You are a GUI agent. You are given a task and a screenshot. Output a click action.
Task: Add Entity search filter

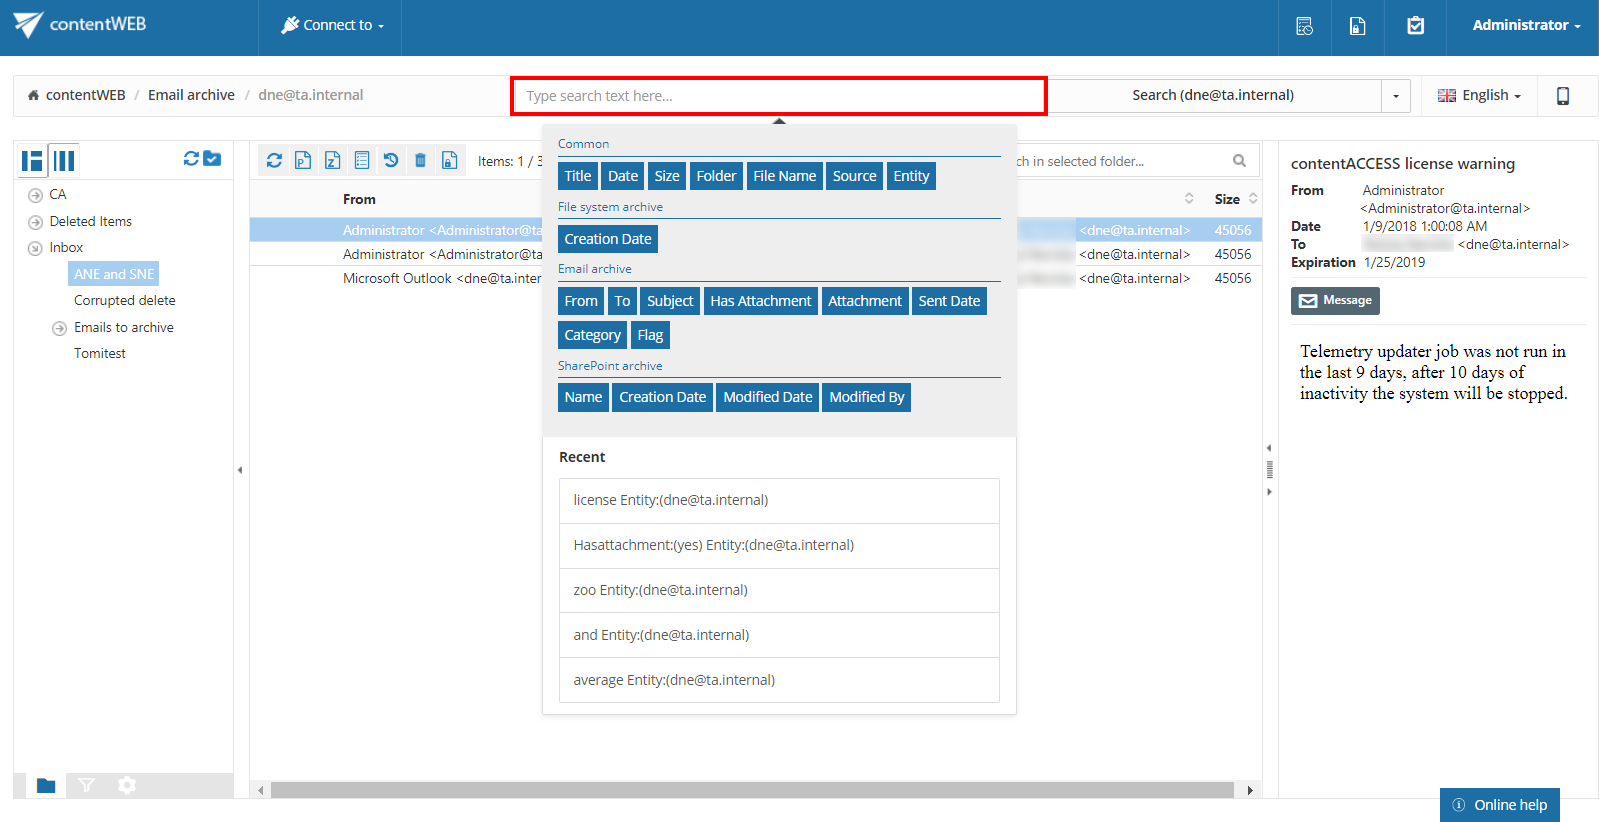[911, 176]
